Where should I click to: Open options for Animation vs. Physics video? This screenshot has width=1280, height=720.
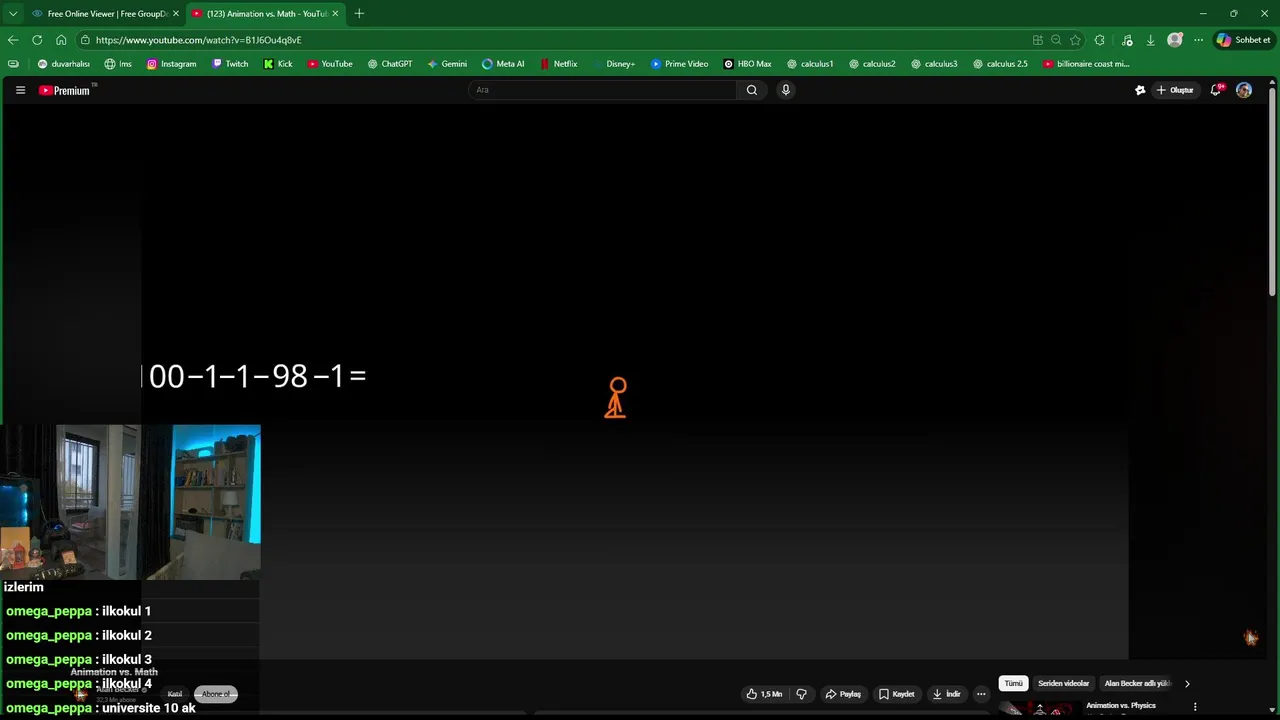pos(1195,707)
